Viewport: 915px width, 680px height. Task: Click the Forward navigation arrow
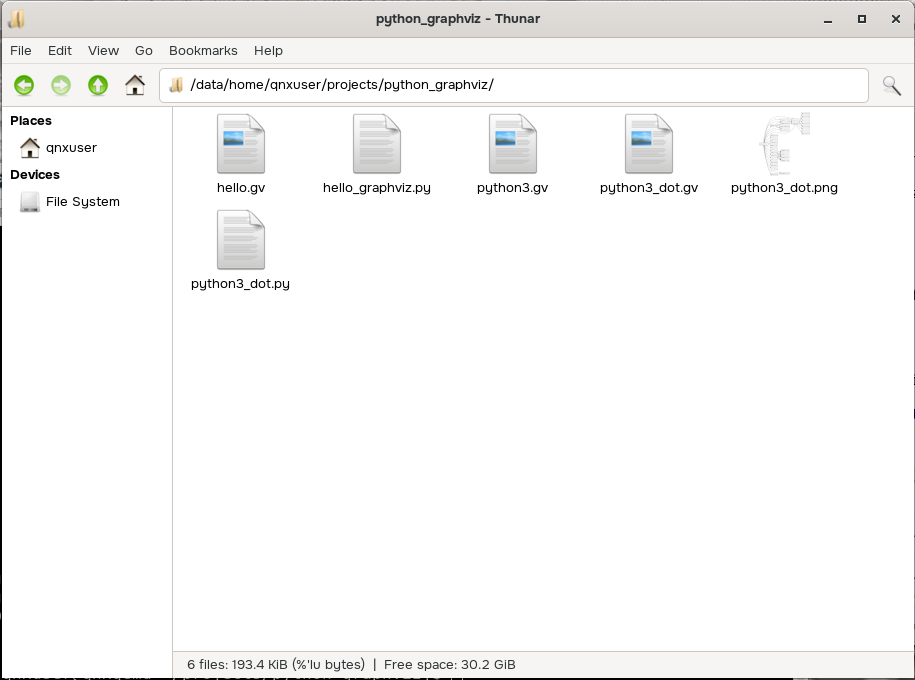pos(61,86)
